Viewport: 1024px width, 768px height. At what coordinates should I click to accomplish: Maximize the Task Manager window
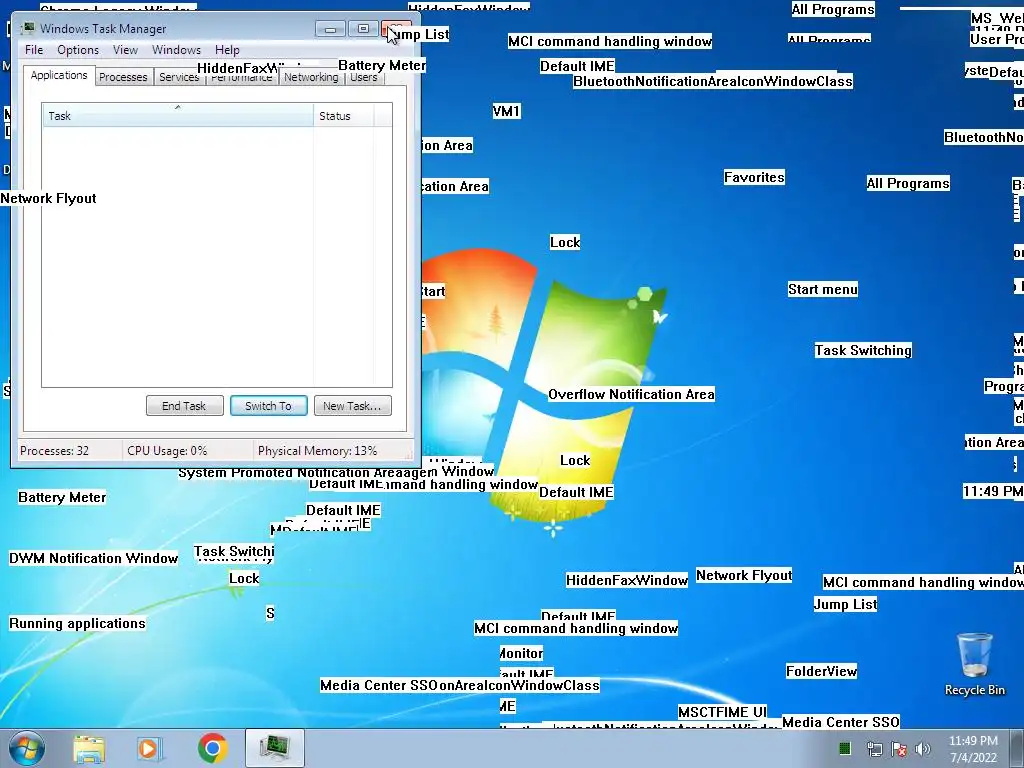[x=363, y=29]
